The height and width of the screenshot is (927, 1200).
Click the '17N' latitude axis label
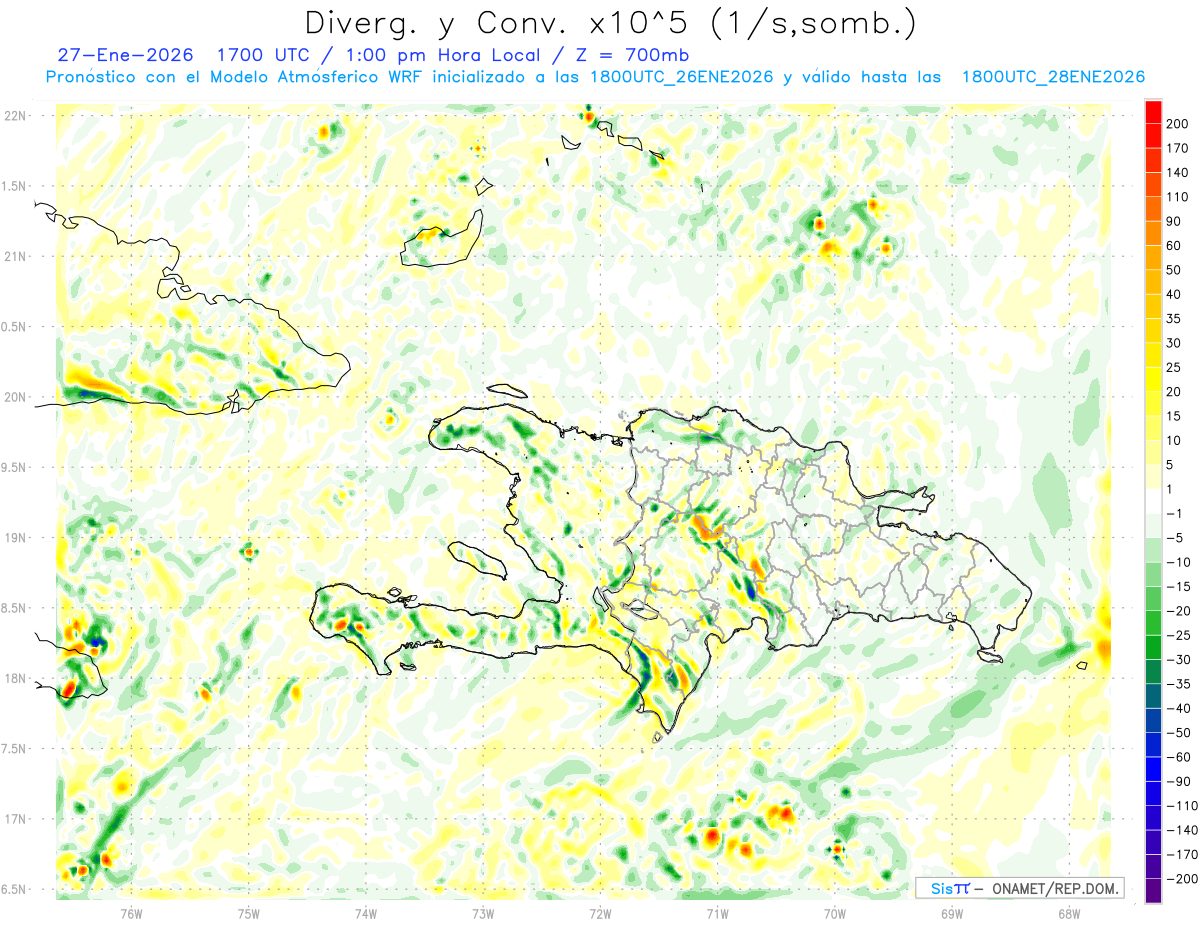click(17, 819)
